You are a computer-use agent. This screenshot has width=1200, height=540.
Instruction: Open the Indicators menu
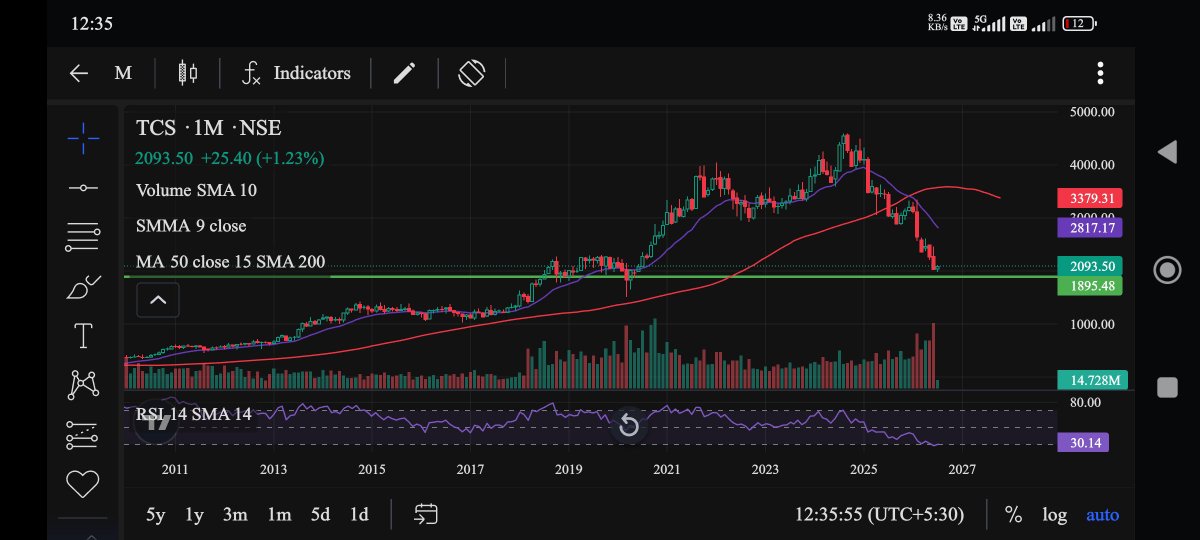tap(296, 73)
